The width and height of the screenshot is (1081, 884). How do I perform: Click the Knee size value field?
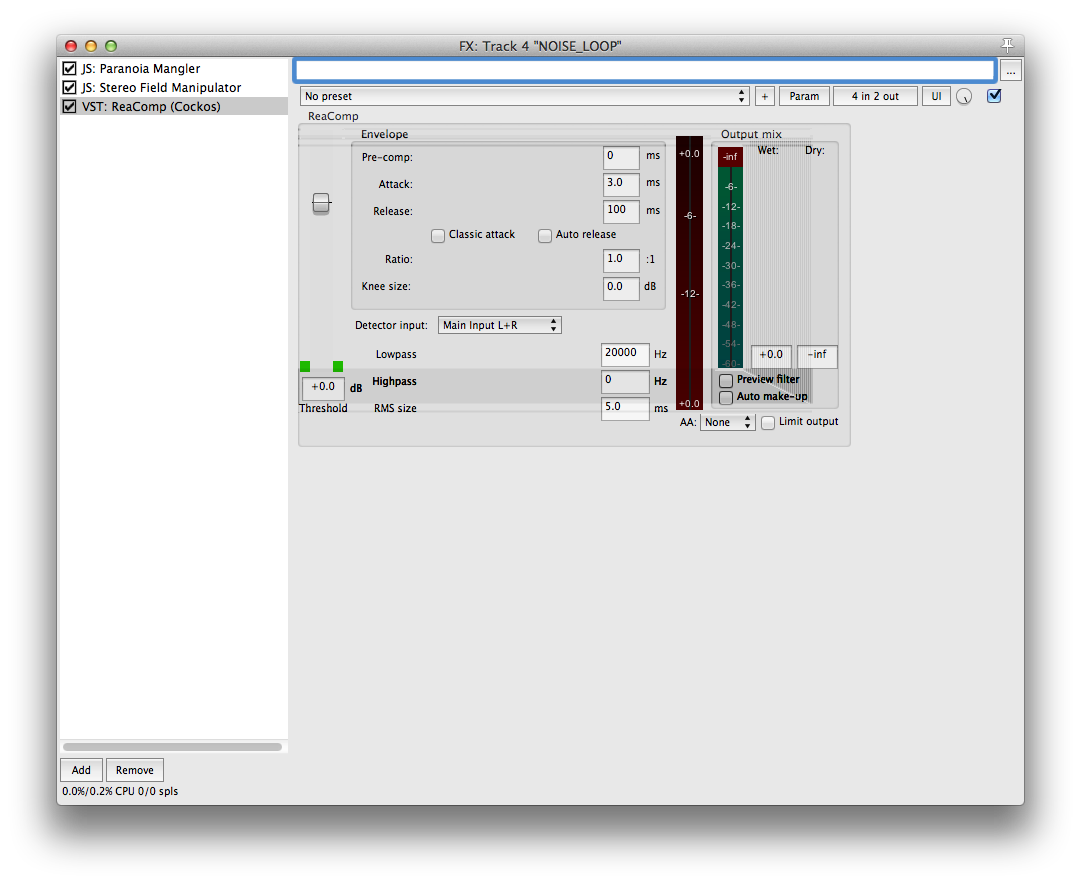tap(621, 288)
